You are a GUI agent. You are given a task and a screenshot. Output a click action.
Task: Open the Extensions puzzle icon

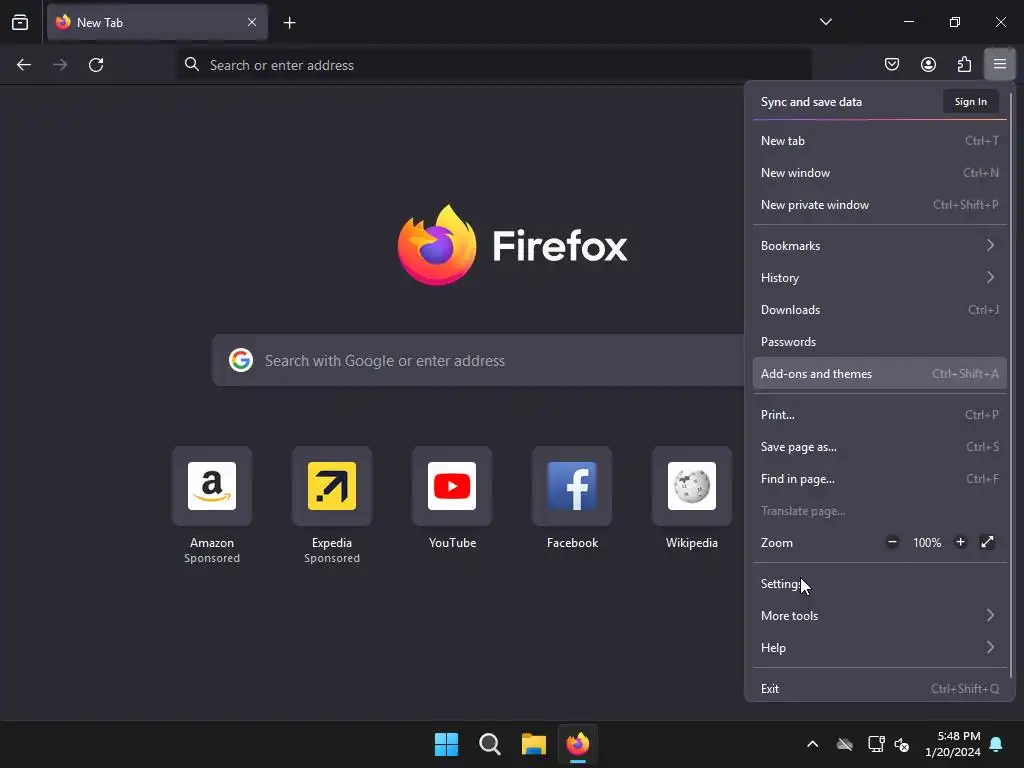click(964, 64)
